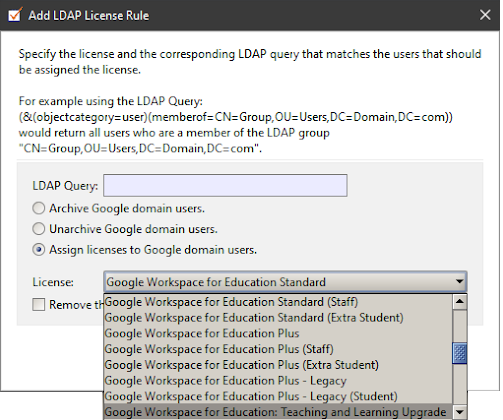Click the license list scroll up arrow
The height and width of the screenshot is (420, 503).
point(460,302)
